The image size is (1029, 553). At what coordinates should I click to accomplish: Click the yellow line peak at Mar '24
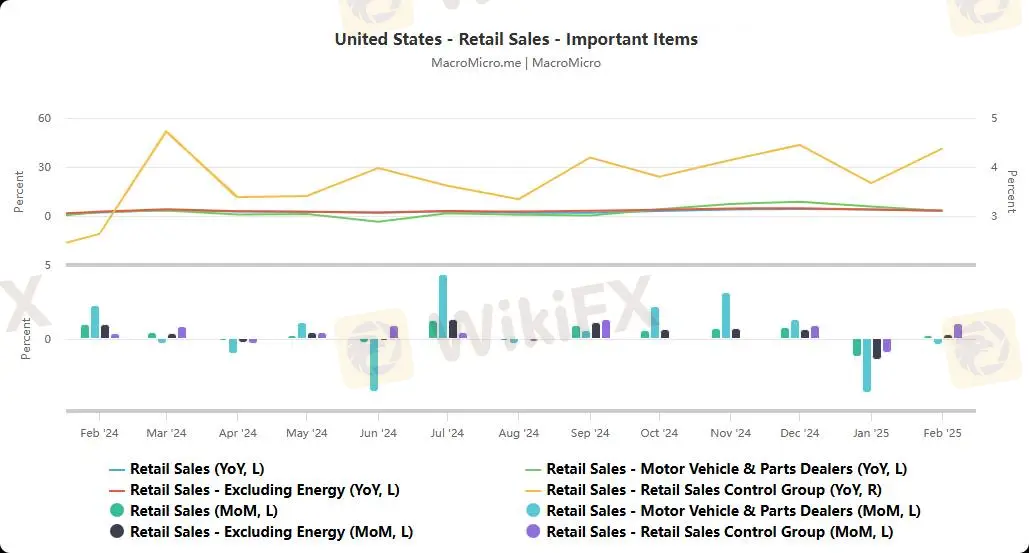(166, 131)
